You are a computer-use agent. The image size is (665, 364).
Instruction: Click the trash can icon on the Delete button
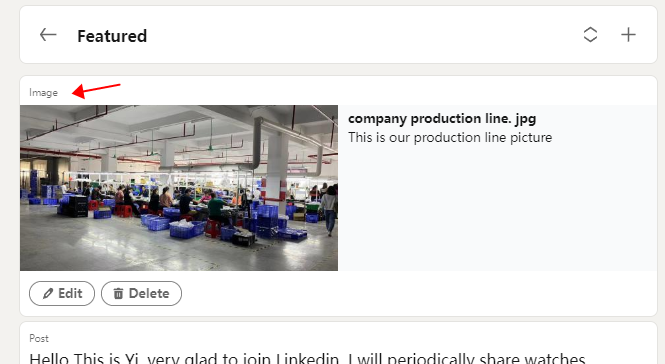118,293
